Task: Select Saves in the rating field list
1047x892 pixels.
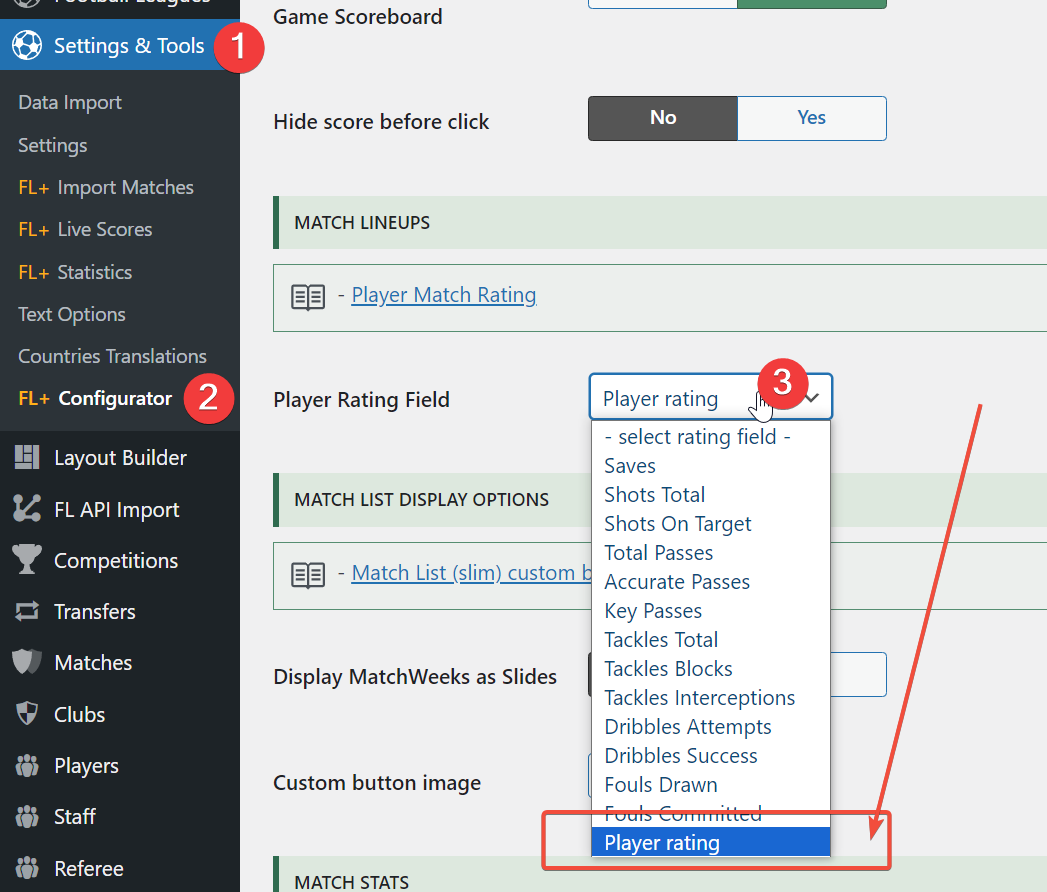Action: click(x=710, y=465)
